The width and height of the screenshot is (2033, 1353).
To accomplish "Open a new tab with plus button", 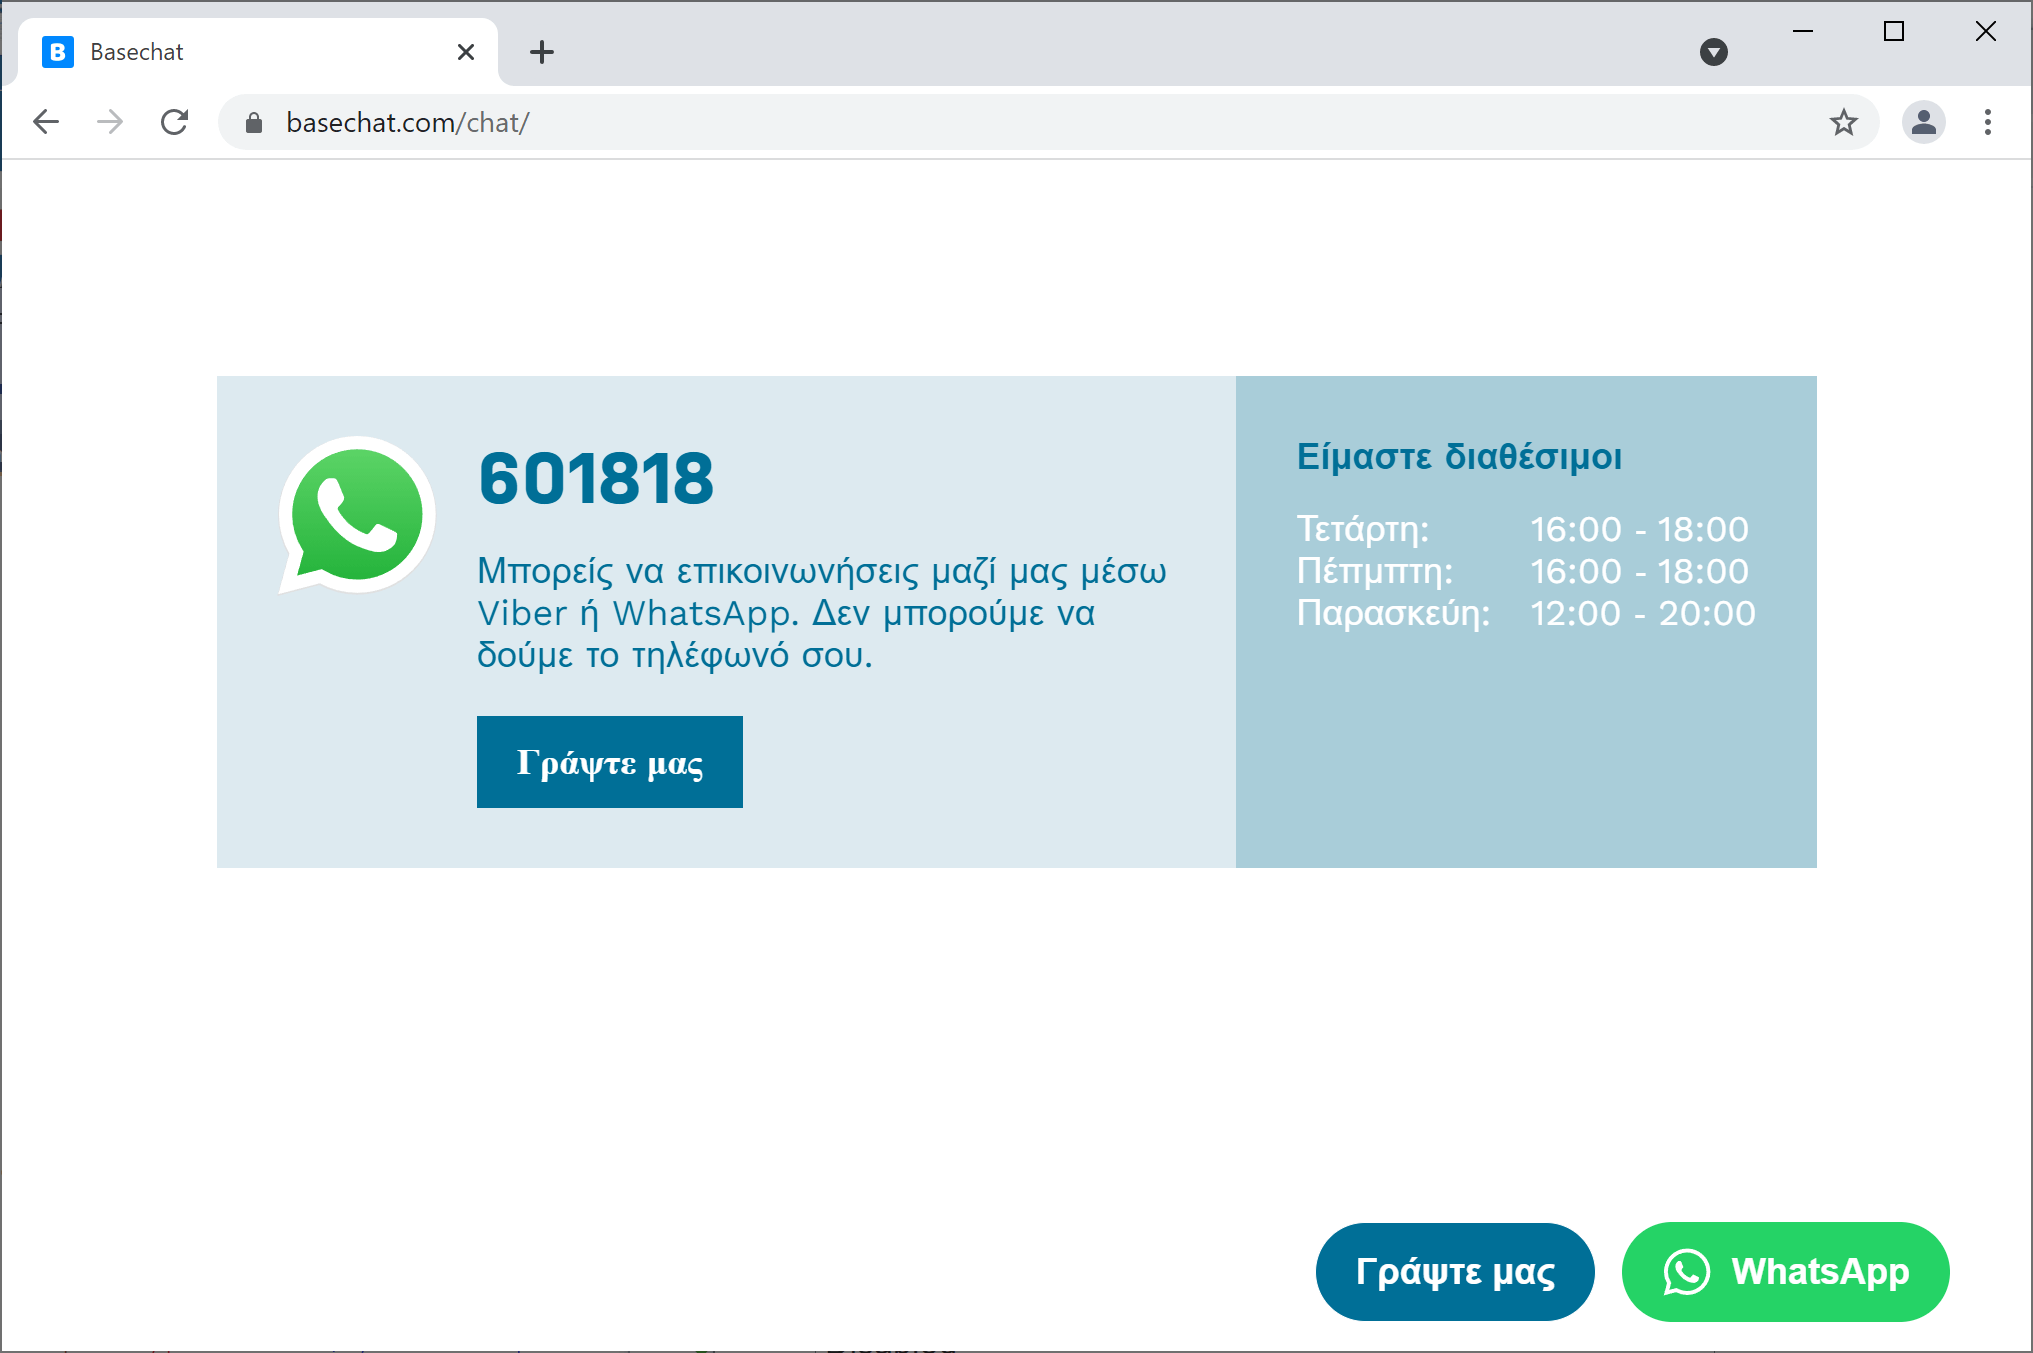I will (x=542, y=52).
